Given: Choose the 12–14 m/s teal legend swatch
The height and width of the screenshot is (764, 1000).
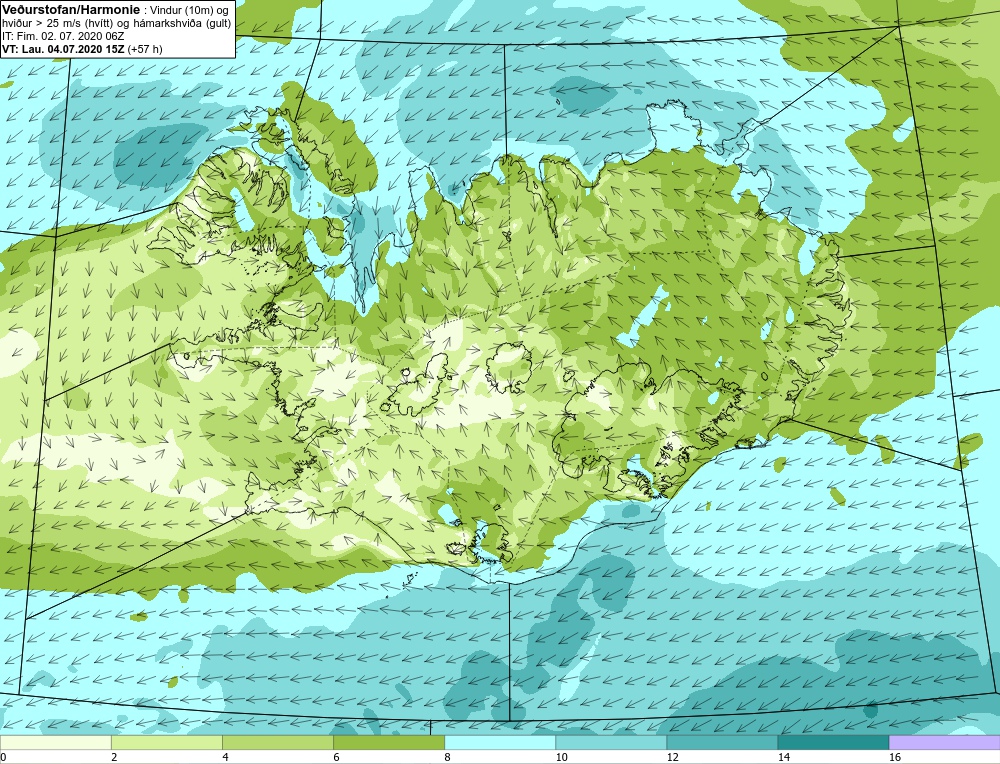Looking at the screenshot, I should click(x=721, y=742).
